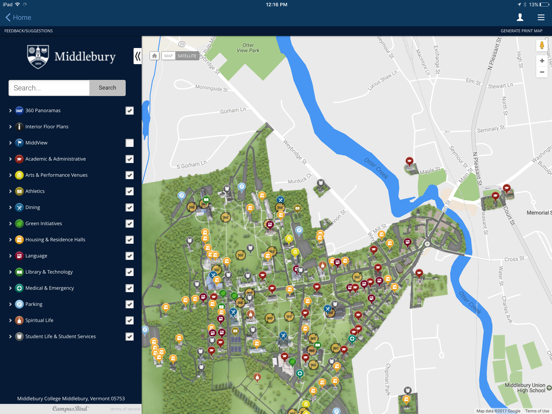Click the Search button

click(x=107, y=88)
